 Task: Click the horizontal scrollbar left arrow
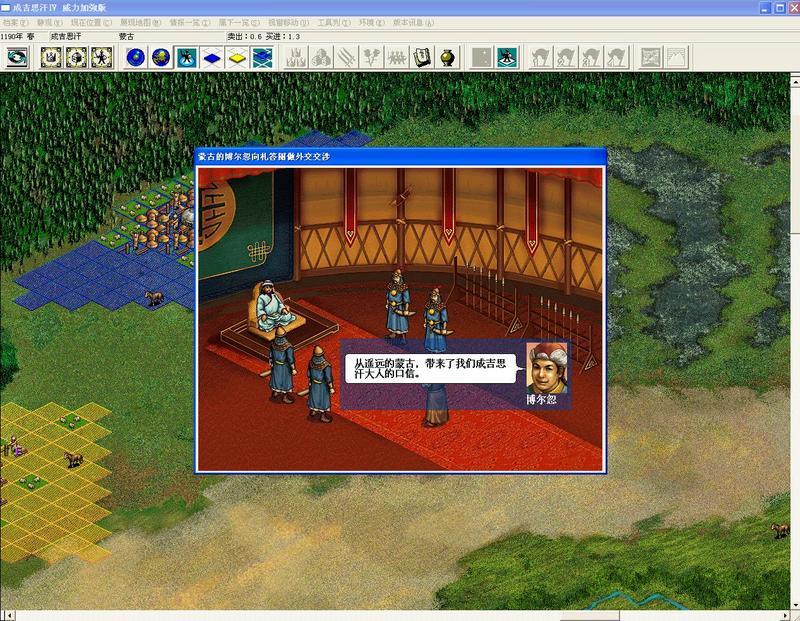click(9, 616)
